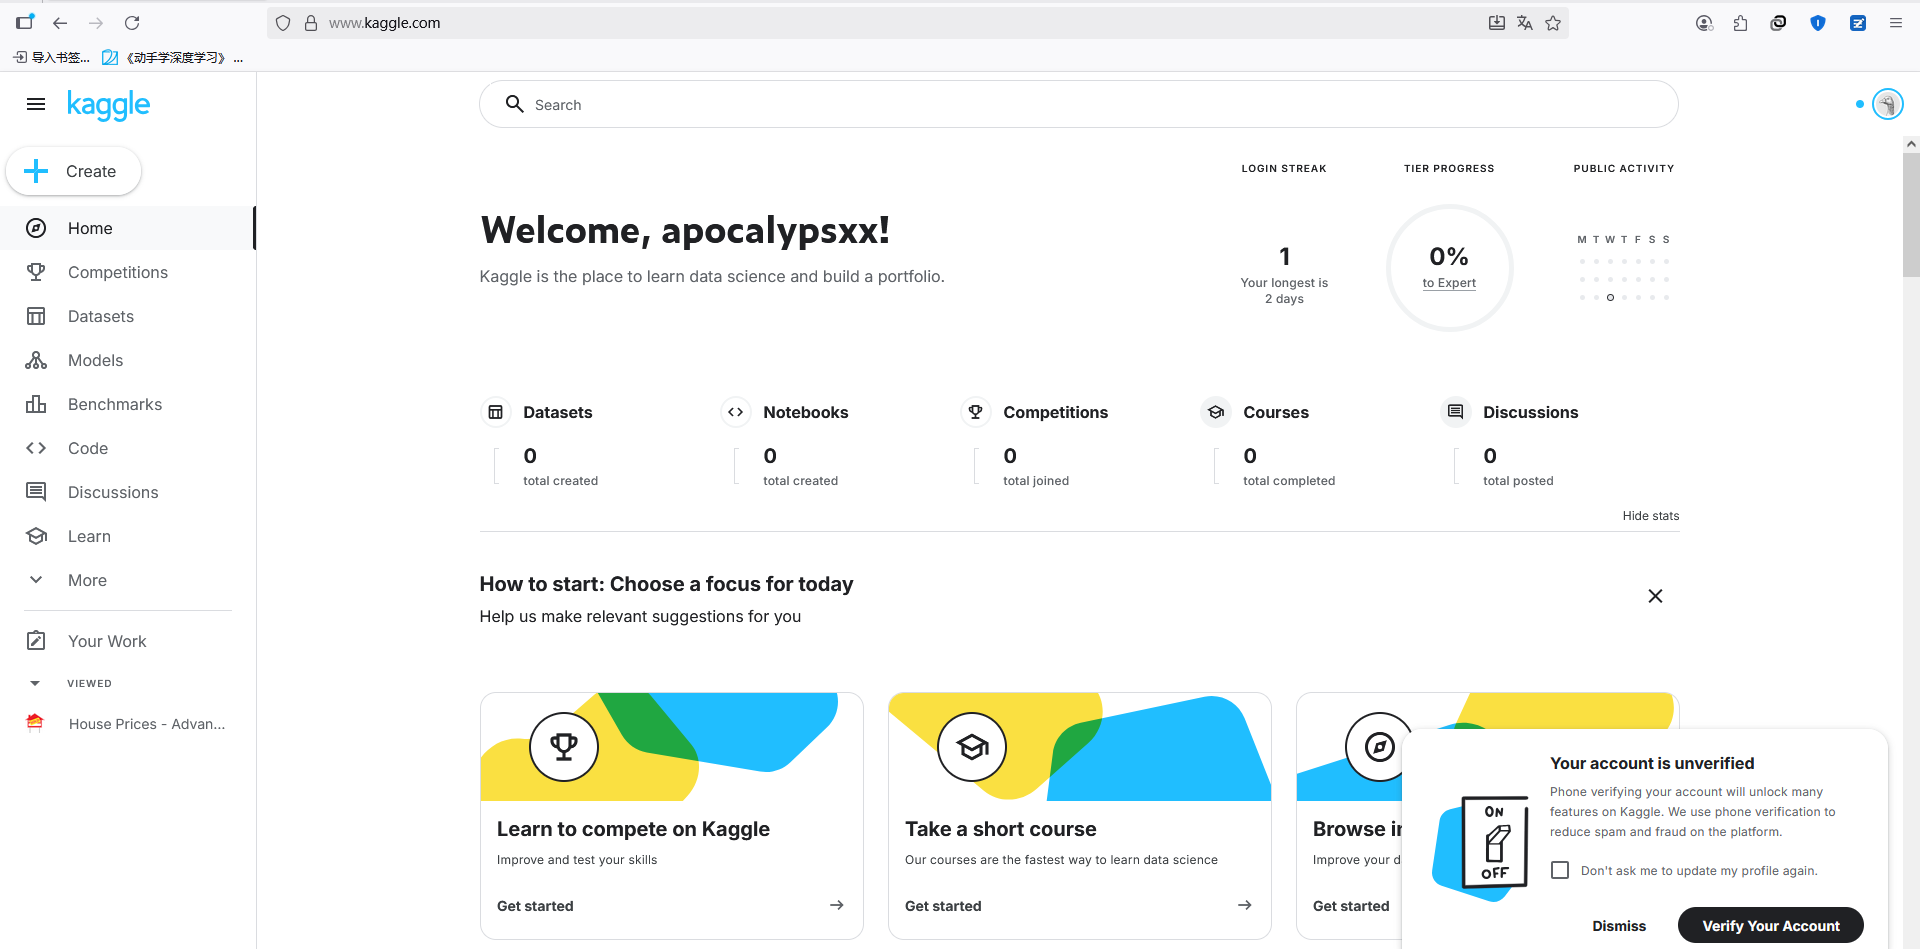Open the 动手学深度学习 bookmark
Viewport: 1920px width, 949px height.
tap(172, 58)
